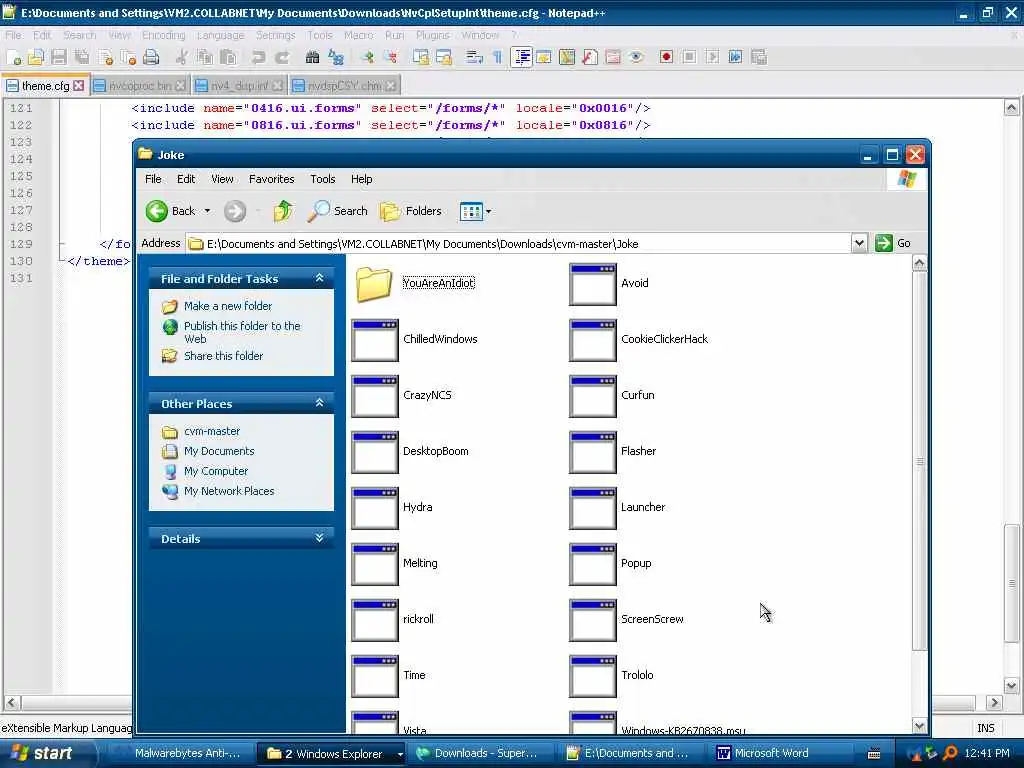
Task: Toggle the Show All Characters pilcrow icon
Action: [x=498, y=57]
